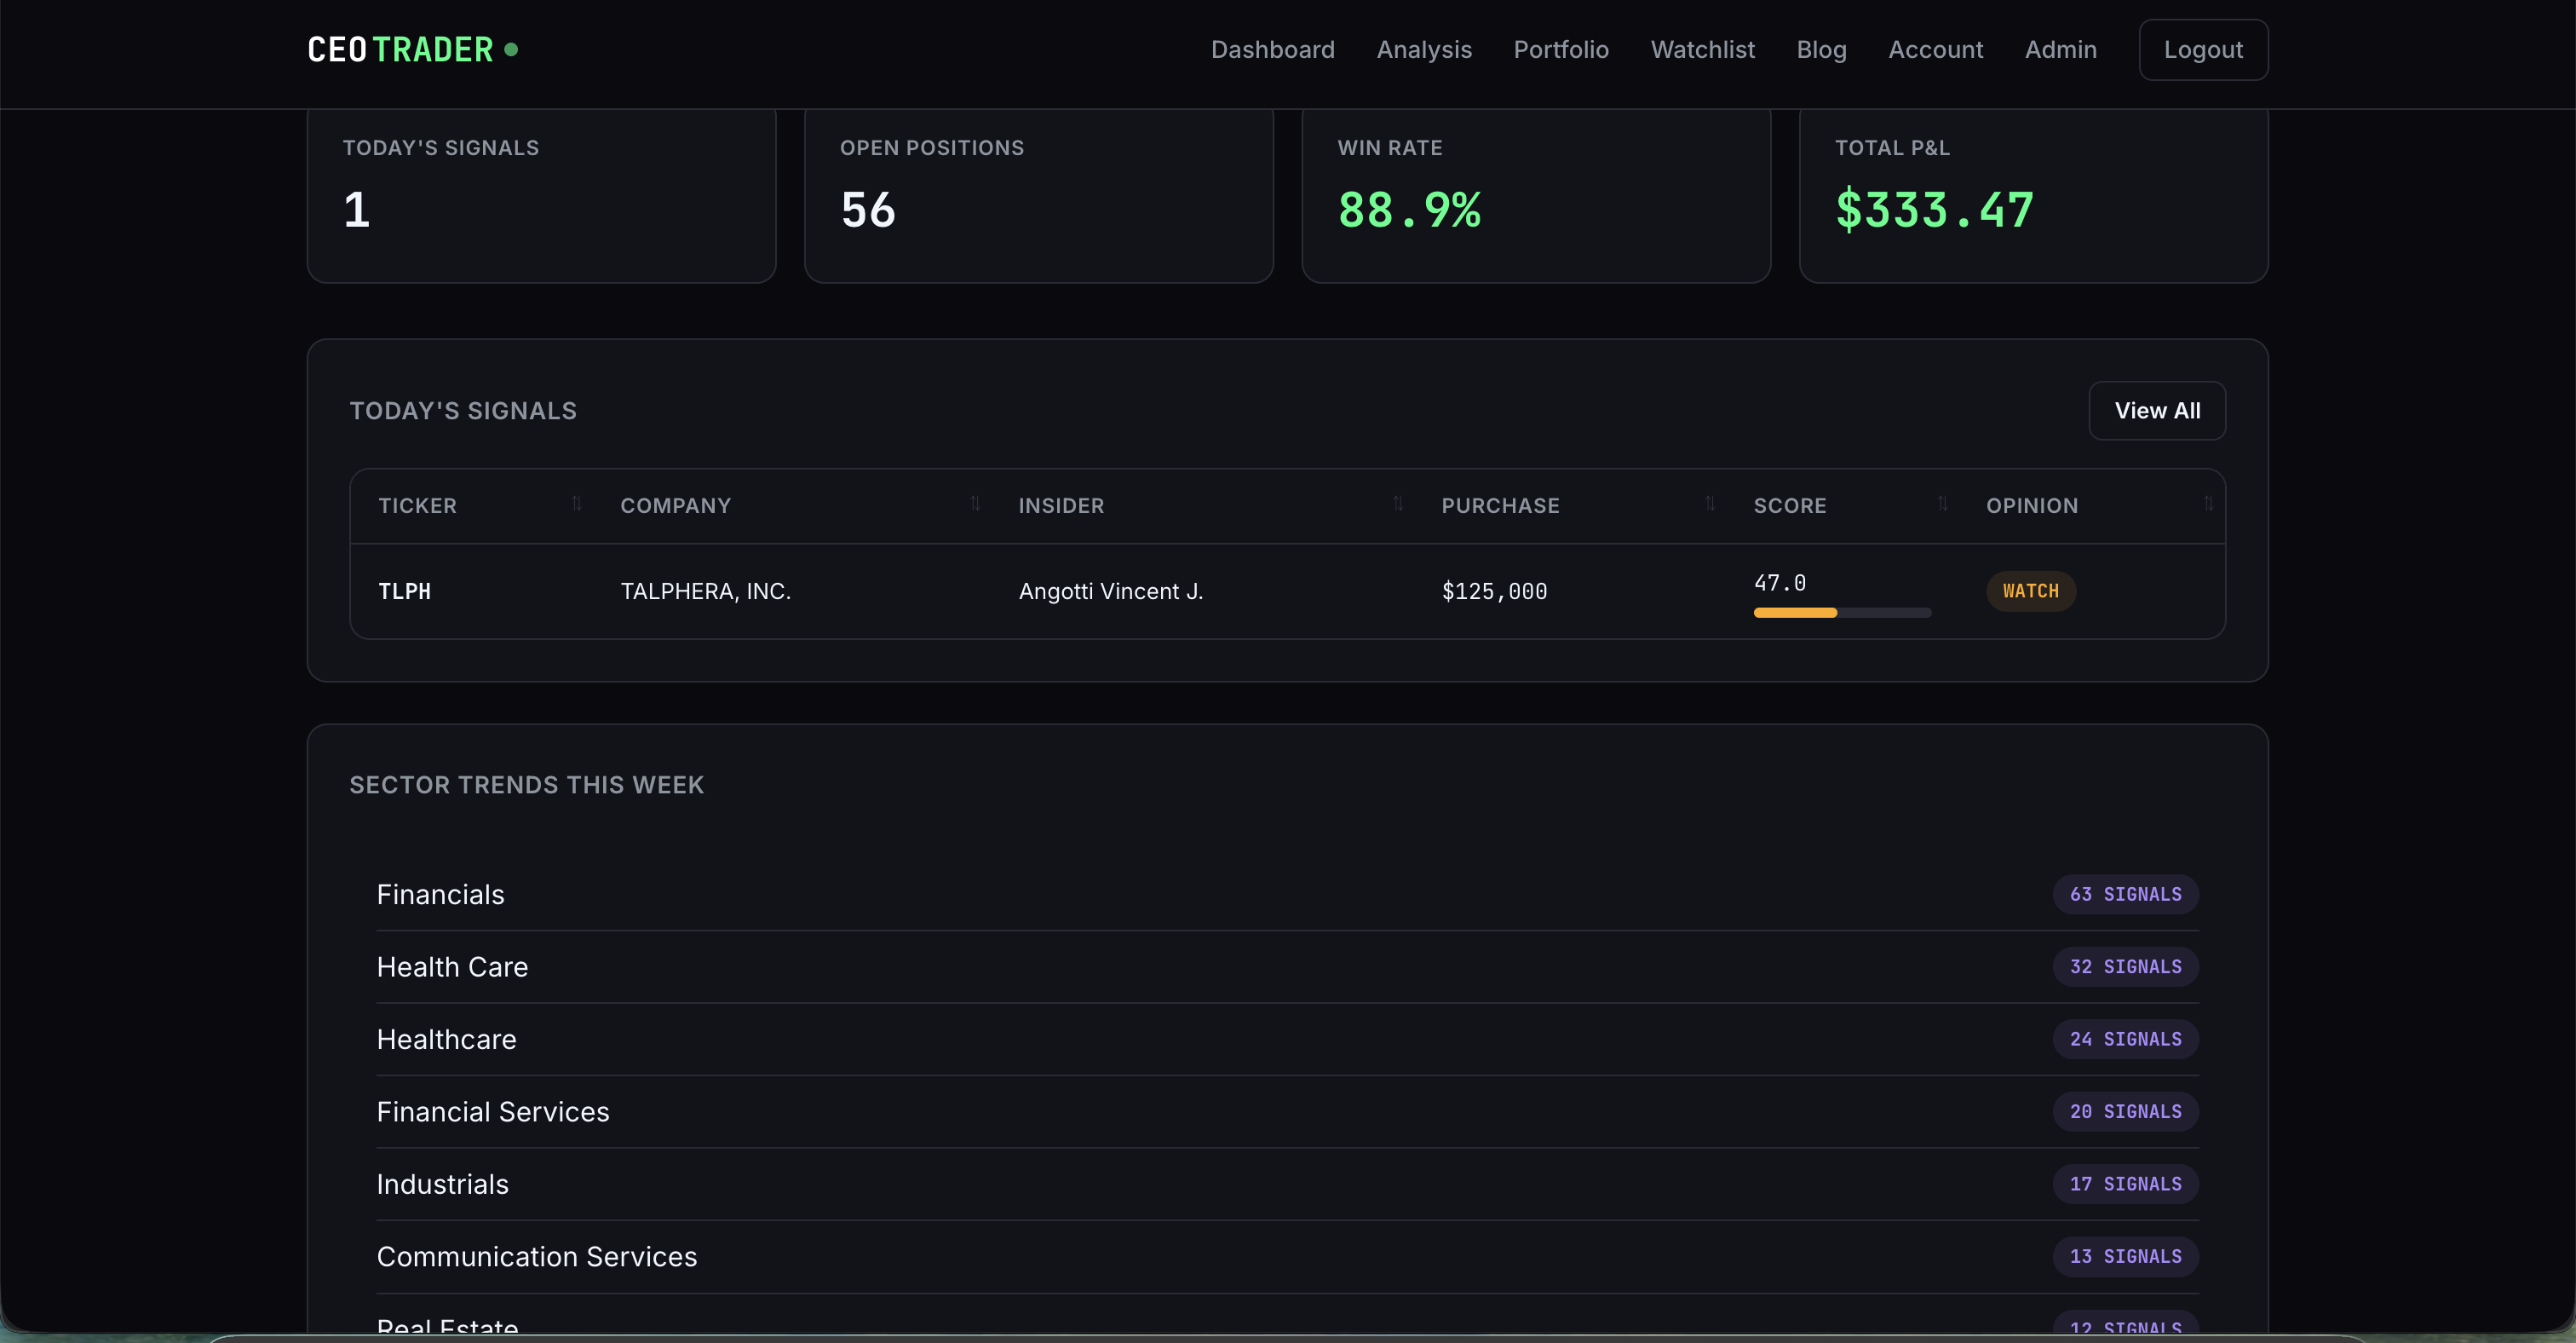
Task: Click the 32 SIGNALS badge
Action: (x=2125, y=967)
